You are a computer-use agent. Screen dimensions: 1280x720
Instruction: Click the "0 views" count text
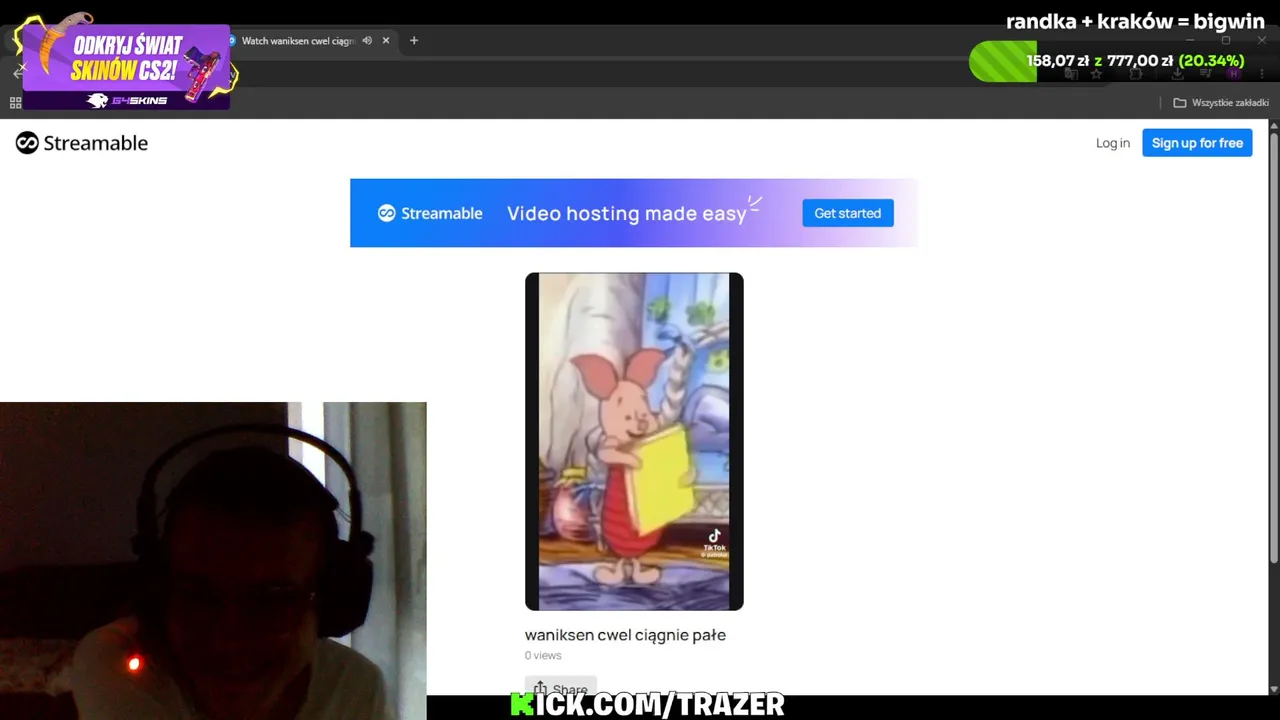coord(543,656)
